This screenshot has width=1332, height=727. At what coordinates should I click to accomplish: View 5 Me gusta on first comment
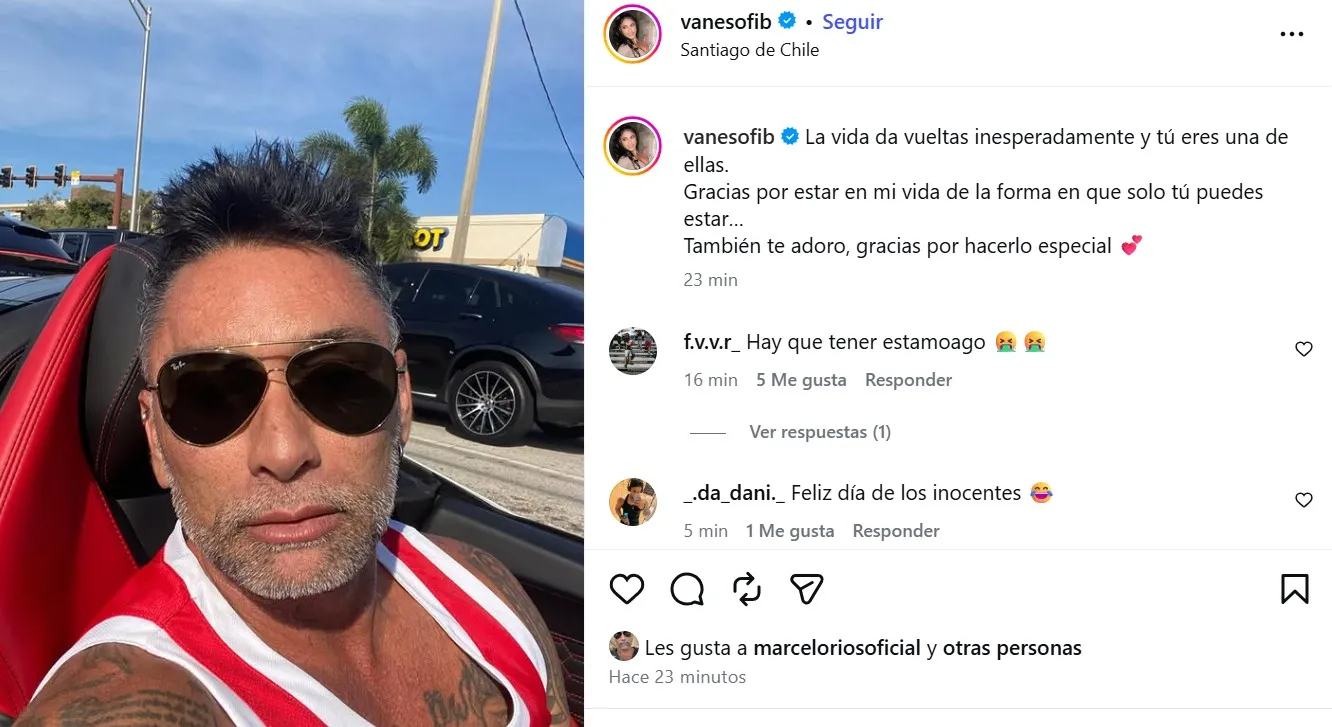click(x=801, y=380)
